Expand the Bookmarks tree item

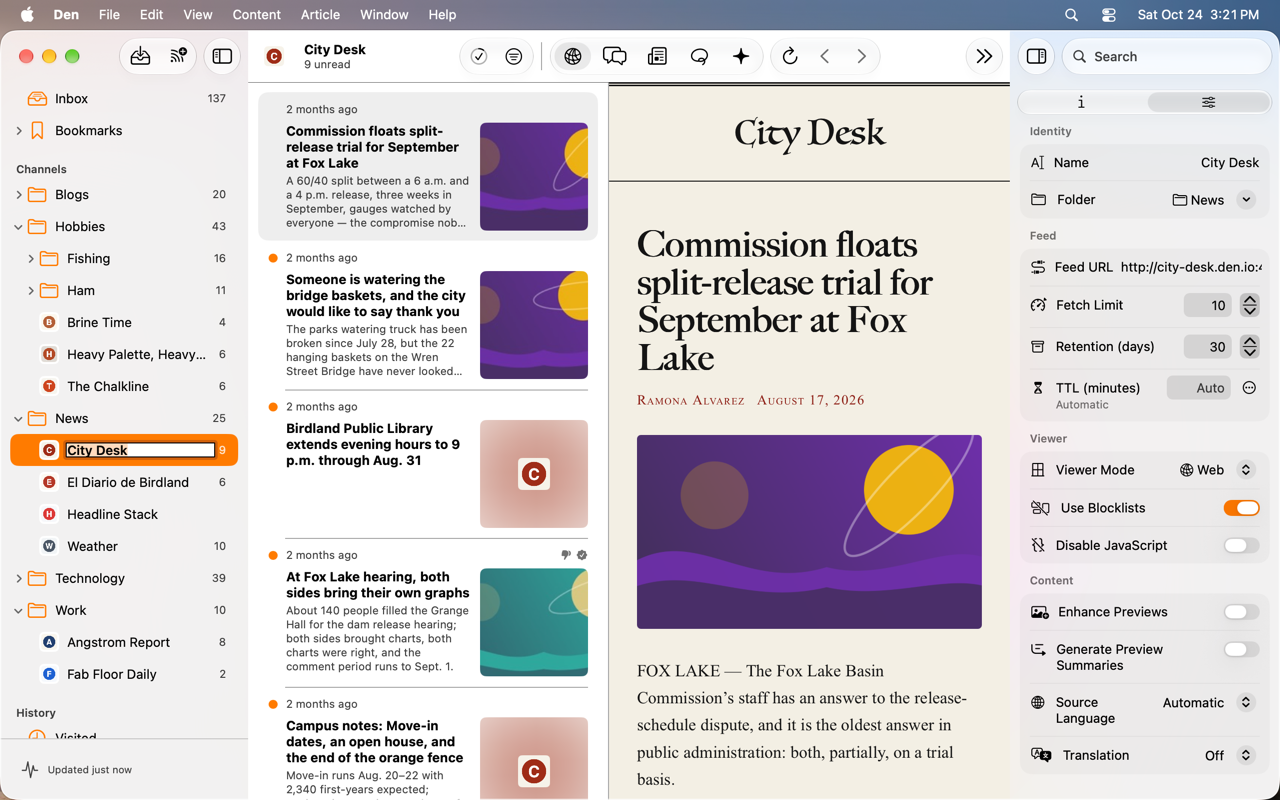coord(19,131)
